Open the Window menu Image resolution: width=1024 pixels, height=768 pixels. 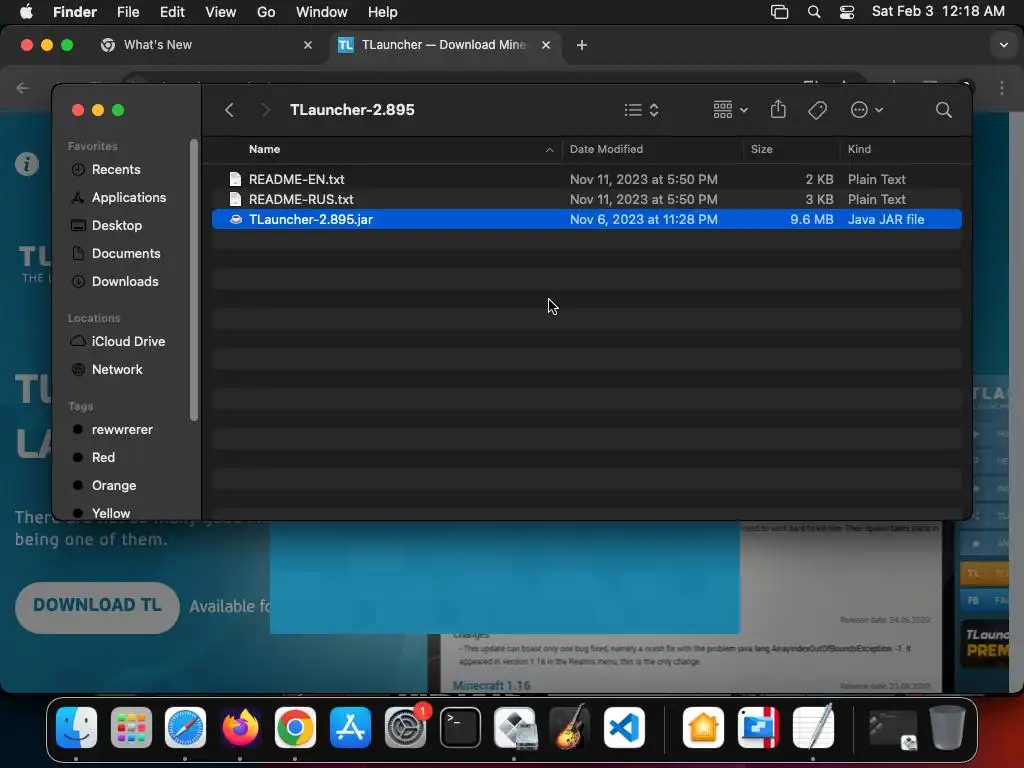coord(321,12)
